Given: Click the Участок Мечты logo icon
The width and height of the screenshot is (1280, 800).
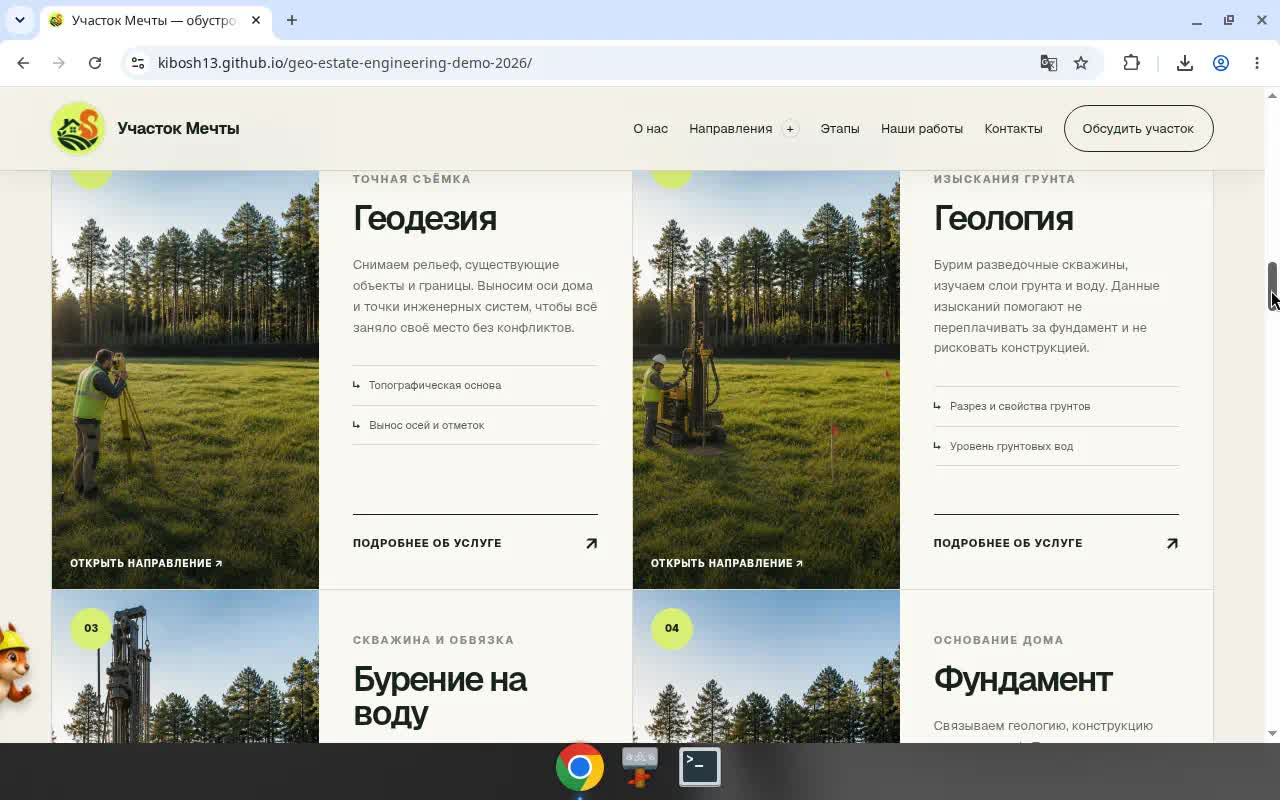Looking at the screenshot, I should pyautogui.click(x=78, y=128).
